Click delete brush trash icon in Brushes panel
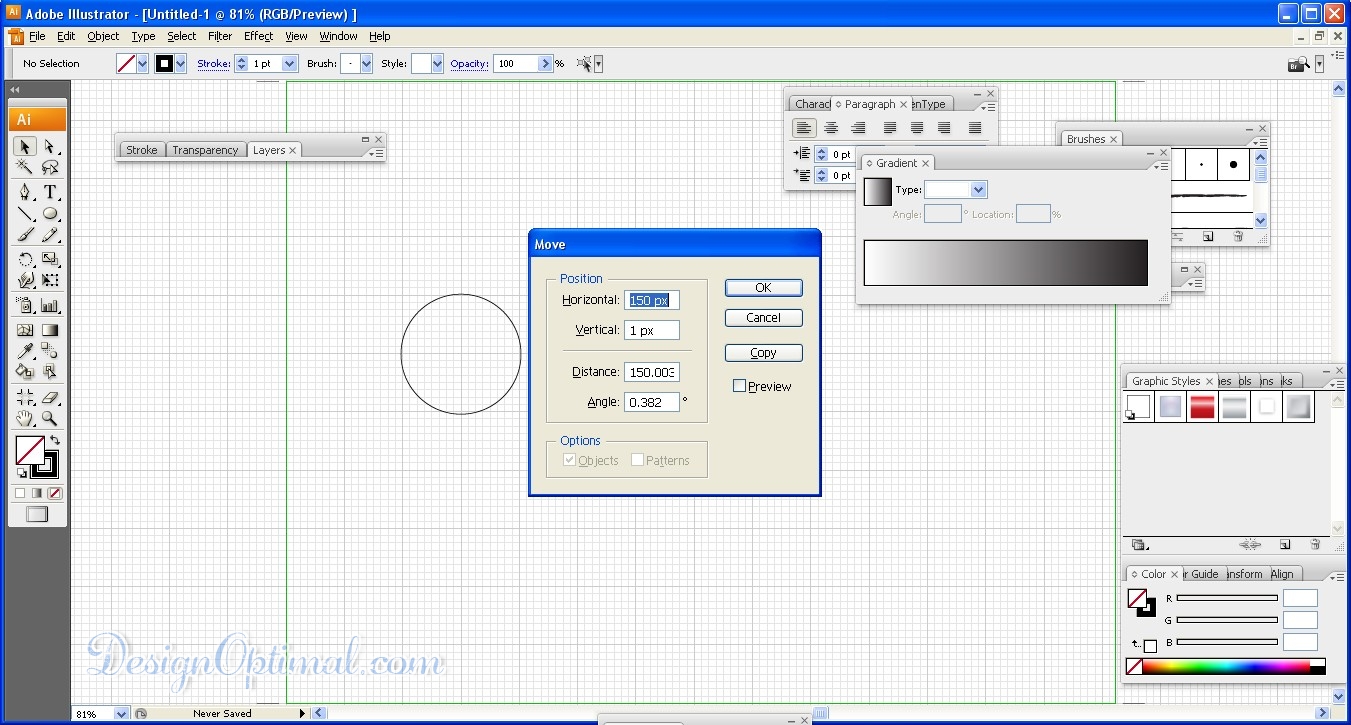 (x=1238, y=236)
